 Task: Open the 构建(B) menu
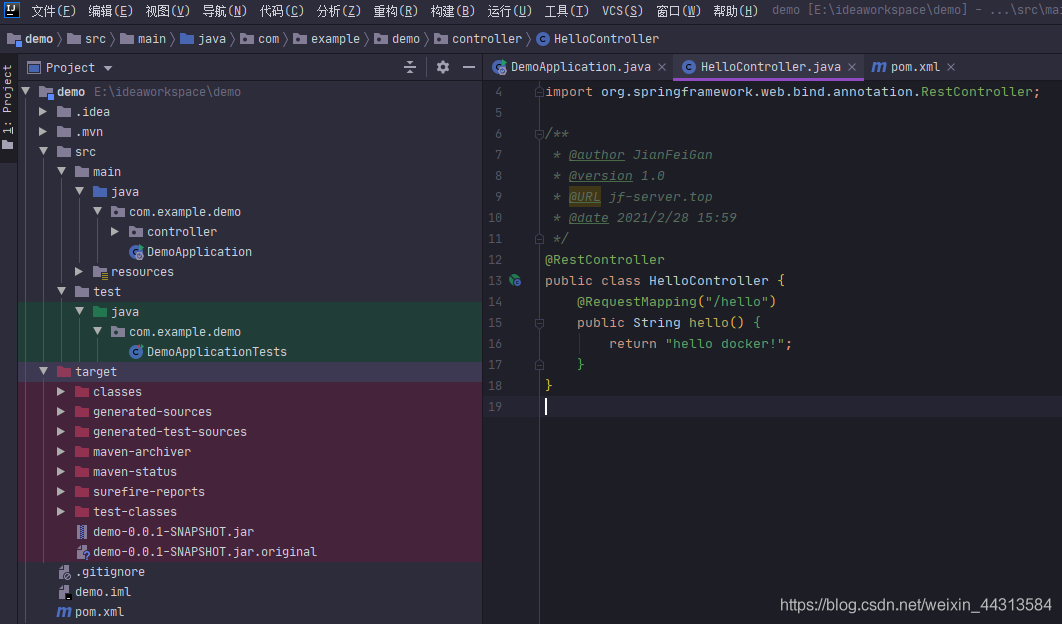[x=452, y=11]
